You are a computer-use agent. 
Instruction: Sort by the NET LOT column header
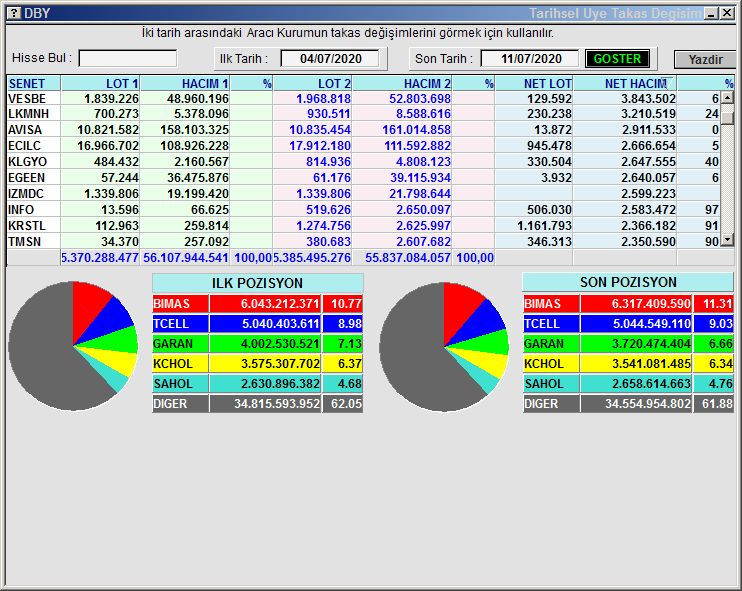(x=535, y=83)
